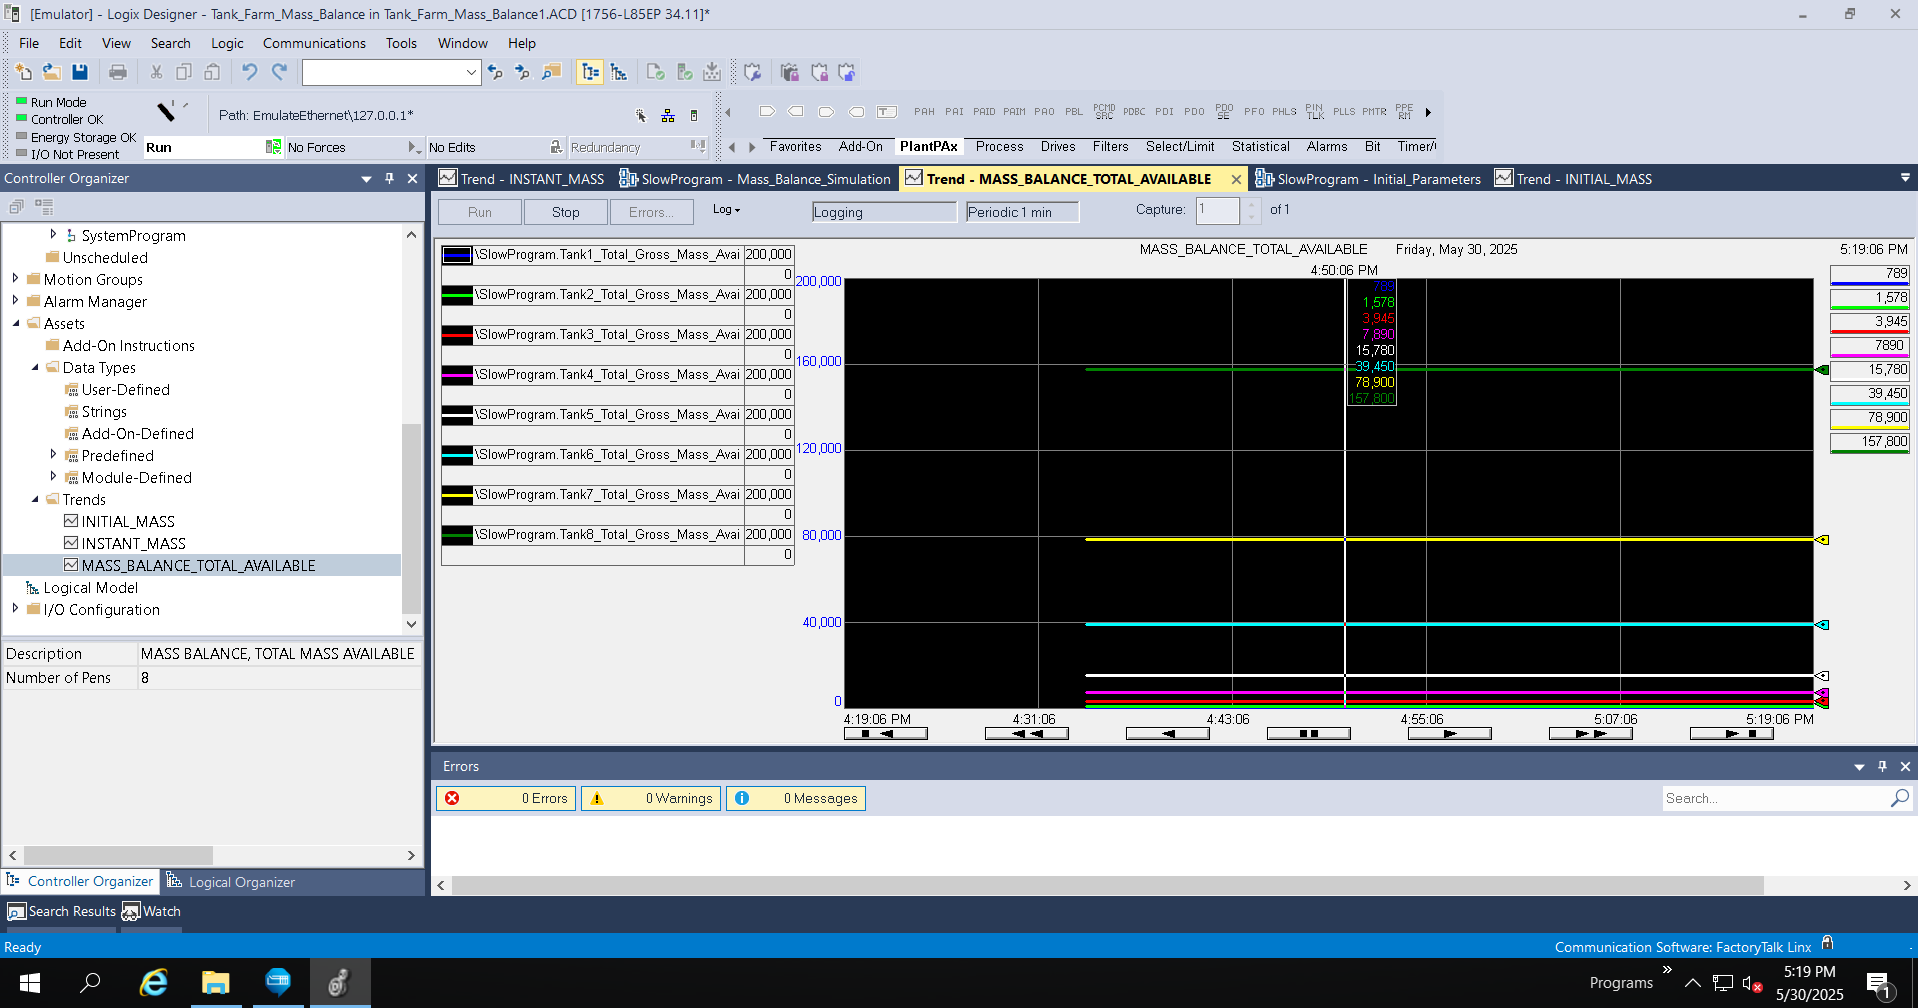The width and height of the screenshot is (1918, 1008).
Task: Click the PAH instruction icon
Action: tap(924, 112)
